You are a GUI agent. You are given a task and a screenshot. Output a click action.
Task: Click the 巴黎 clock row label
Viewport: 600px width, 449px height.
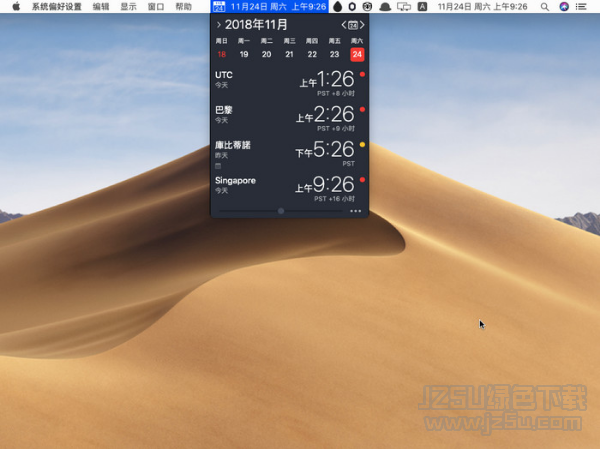(x=224, y=110)
